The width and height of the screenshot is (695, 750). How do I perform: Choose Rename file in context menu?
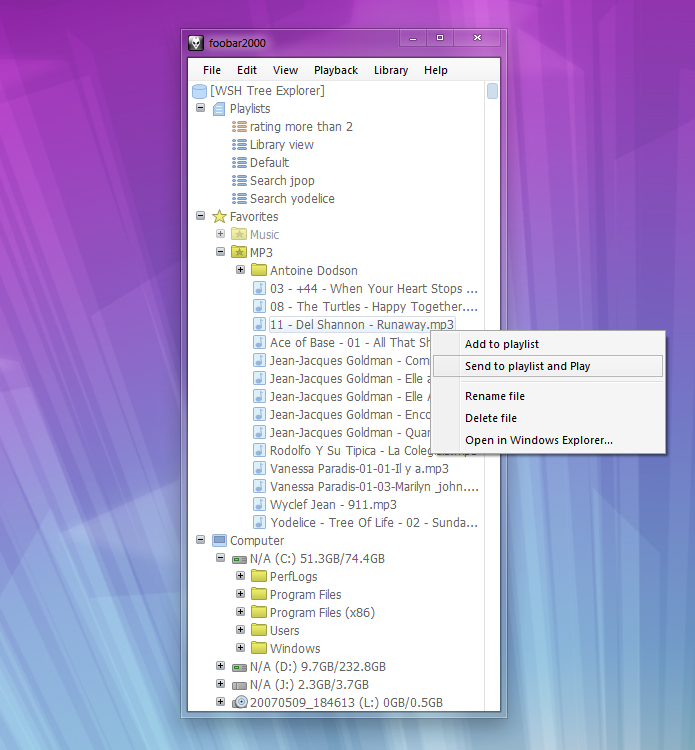point(548,396)
